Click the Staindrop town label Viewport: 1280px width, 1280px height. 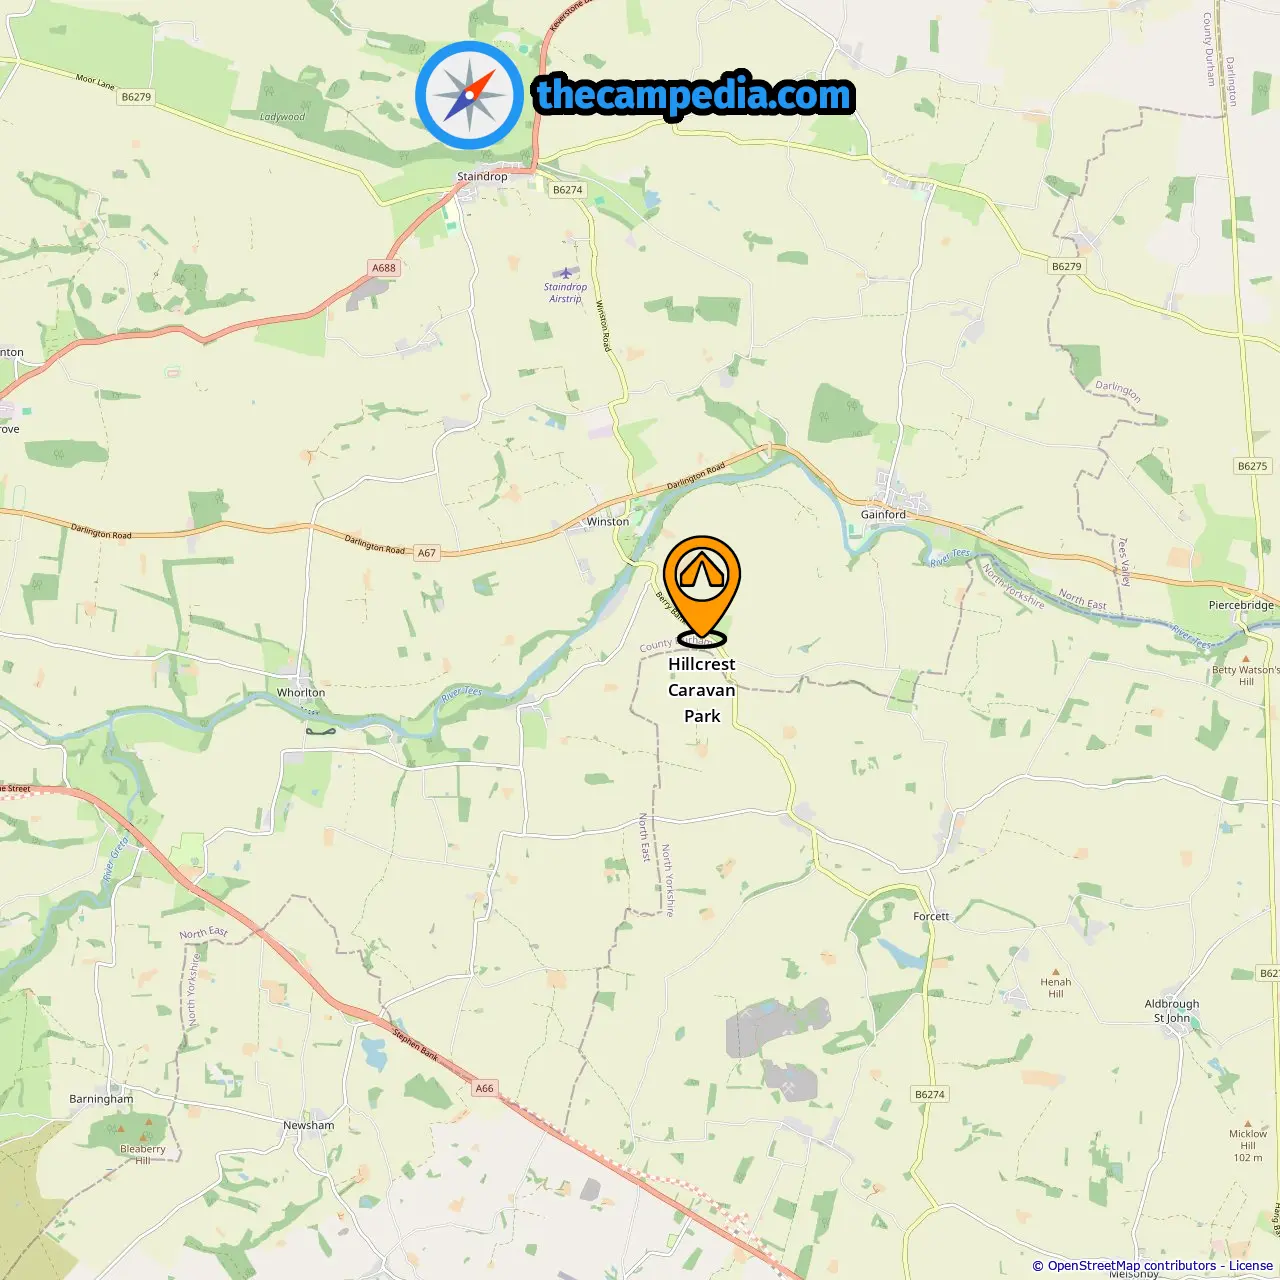tap(482, 177)
